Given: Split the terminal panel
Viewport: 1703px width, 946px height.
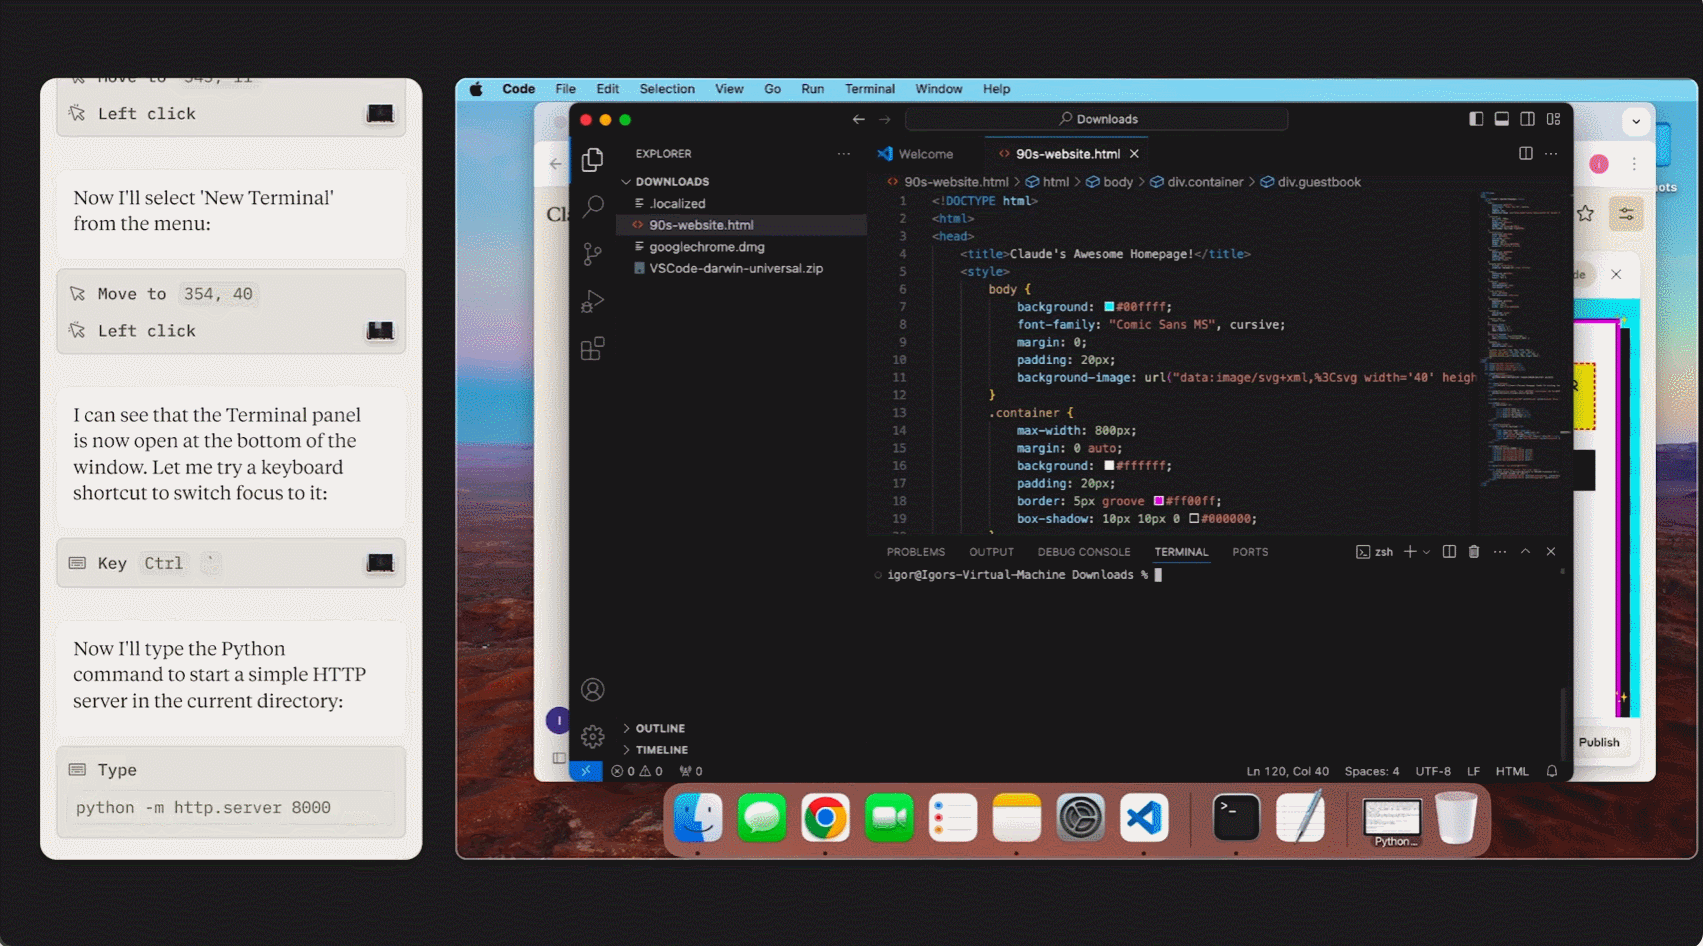Looking at the screenshot, I should coord(1449,552).
